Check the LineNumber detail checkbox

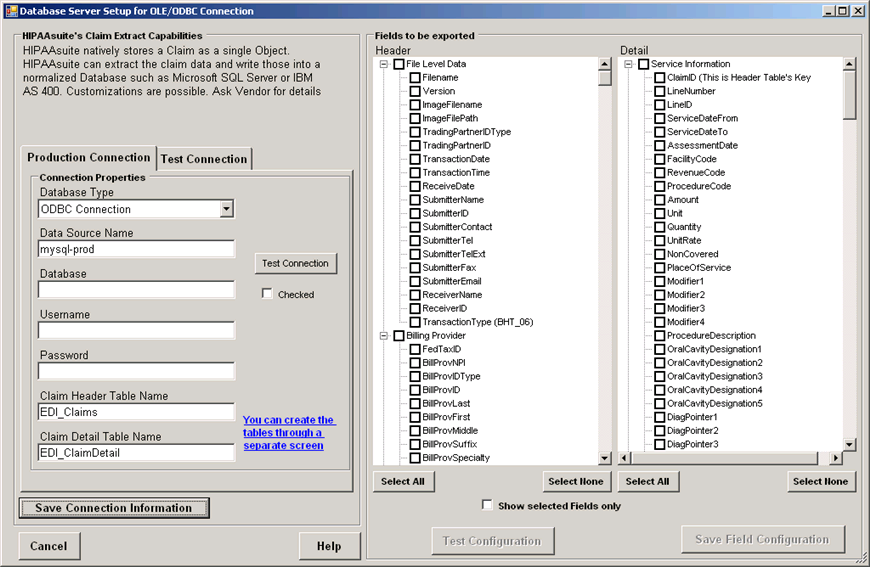point(659,91)
